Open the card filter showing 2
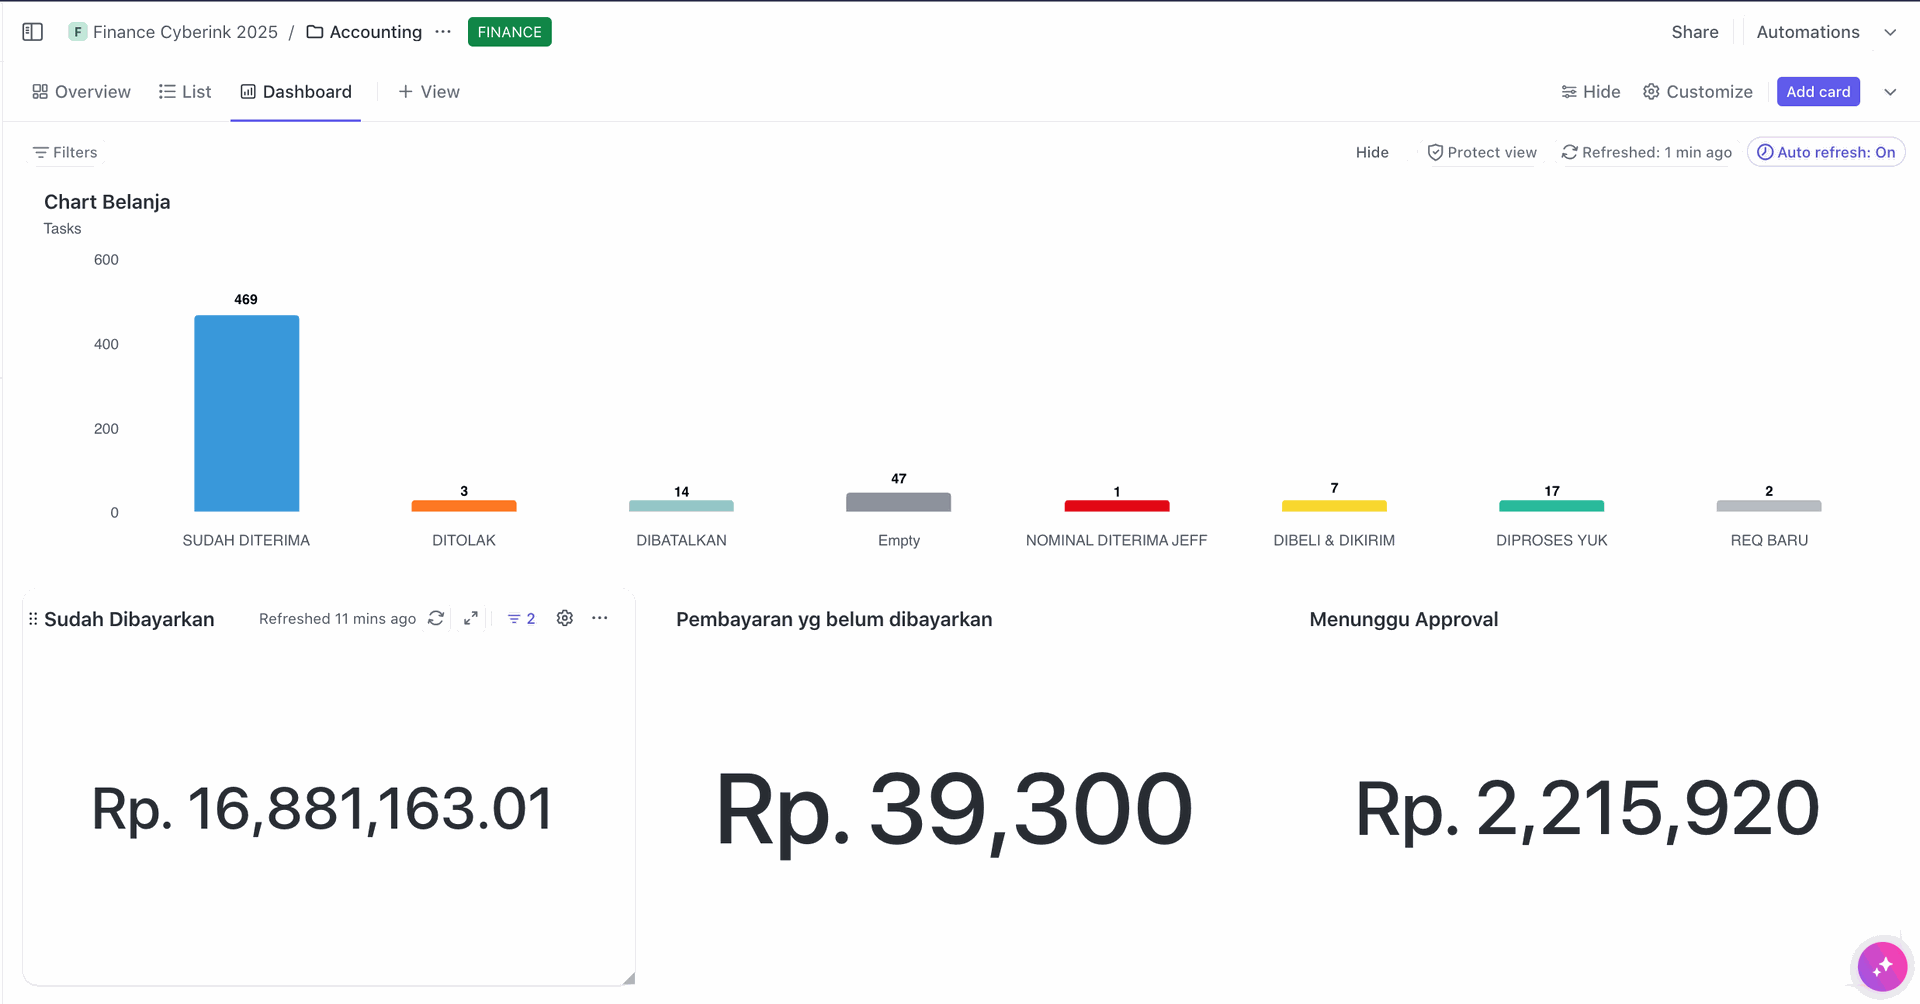Viewport: 1920px width, 1004px height. tap(521, 619)
